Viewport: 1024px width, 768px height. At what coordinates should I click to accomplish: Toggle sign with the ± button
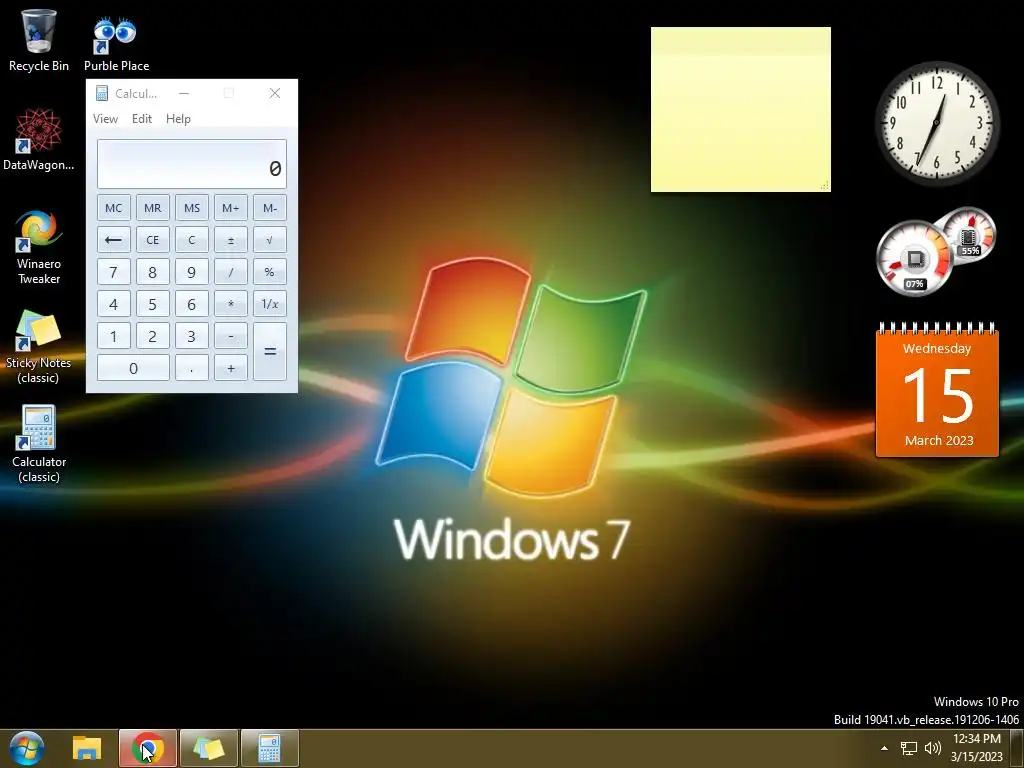[231, 240]
